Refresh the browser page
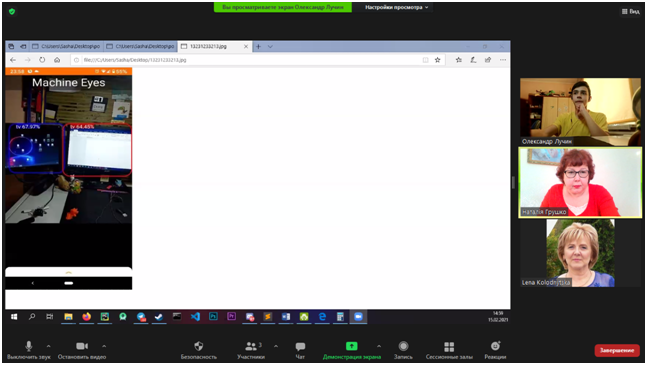647x365 pixels. click(x=42, y=60)
